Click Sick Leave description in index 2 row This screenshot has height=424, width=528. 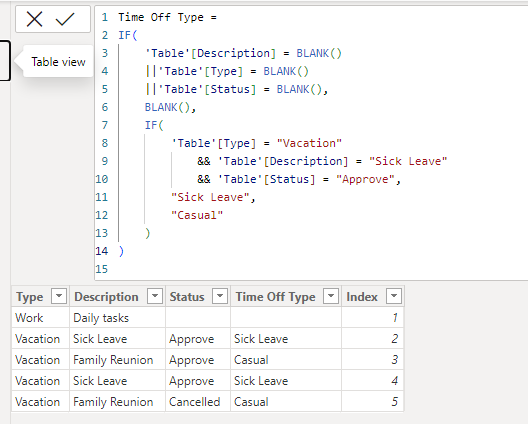[117, 338]
